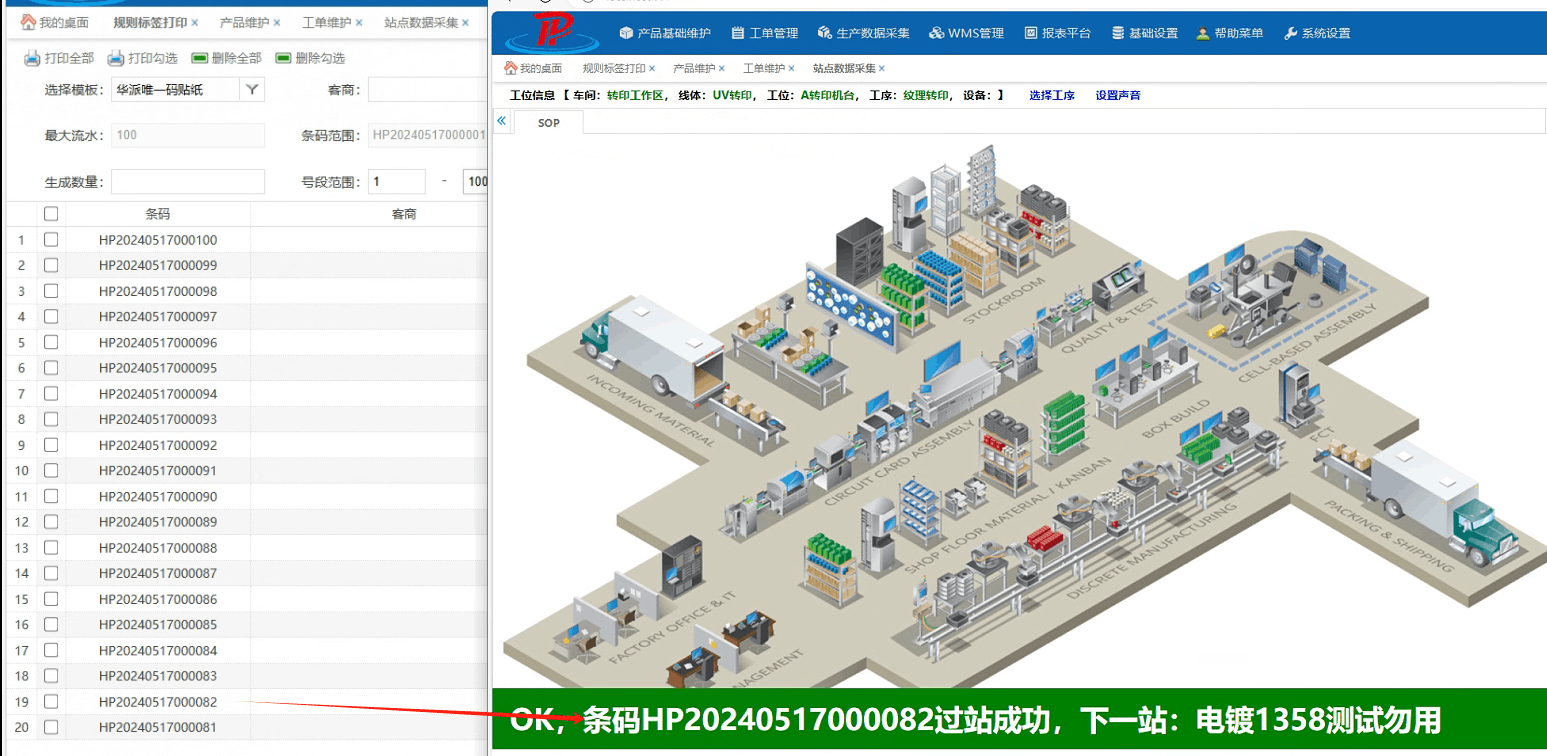
Task: Switch to the SOP tab
Action: tap(549, 123)
